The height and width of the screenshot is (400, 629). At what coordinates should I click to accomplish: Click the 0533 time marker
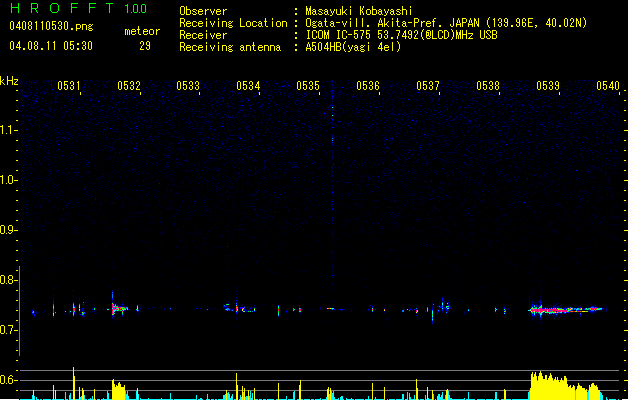coord(188,85)
